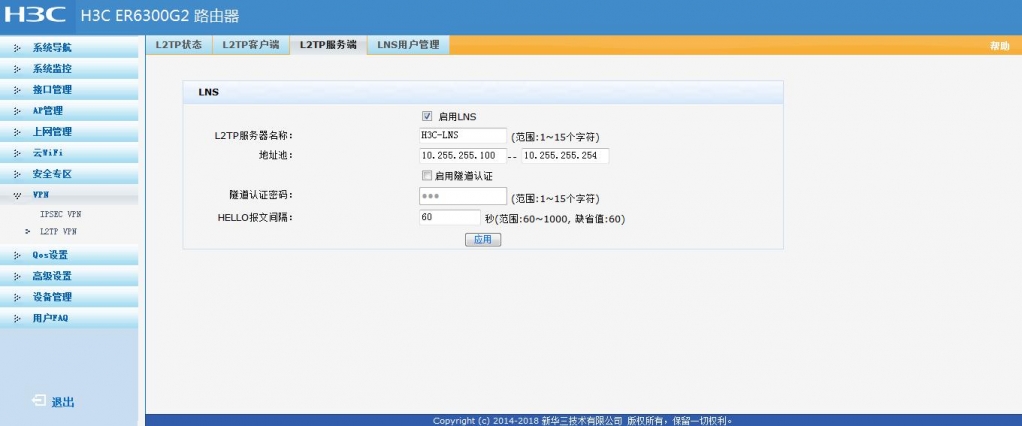The width and height of the screenshot is (1022, 426).
Task: Click the copyright footer text
Action: (x=583, y=421)
